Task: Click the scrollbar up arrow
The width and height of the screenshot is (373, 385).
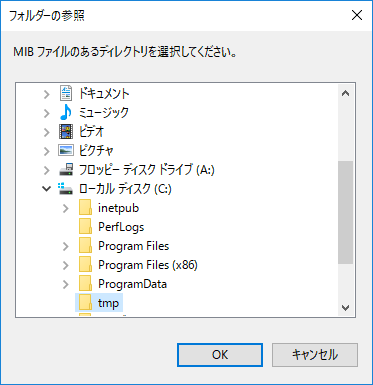Action: tap(346, 93)
